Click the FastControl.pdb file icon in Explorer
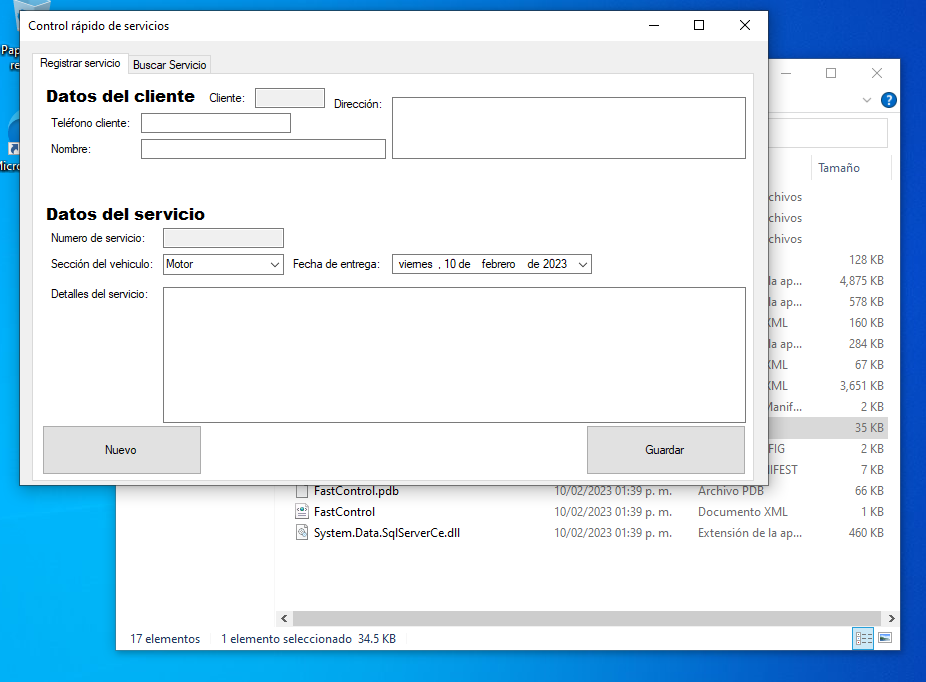This screenshot has width=926, height=682. [302, 491]
